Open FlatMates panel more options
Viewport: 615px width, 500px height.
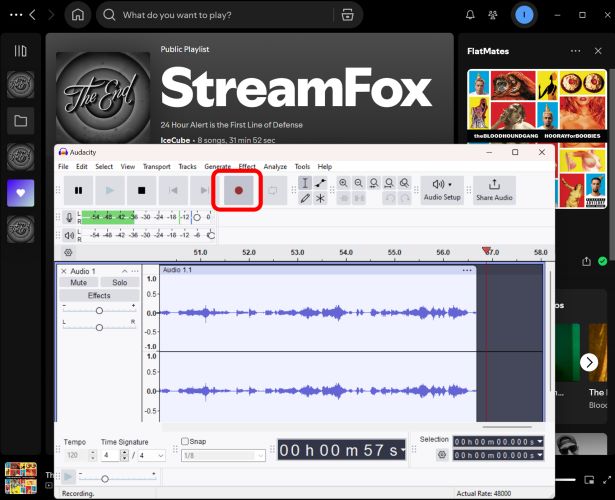pyautogui.click(x=575, y=51)
